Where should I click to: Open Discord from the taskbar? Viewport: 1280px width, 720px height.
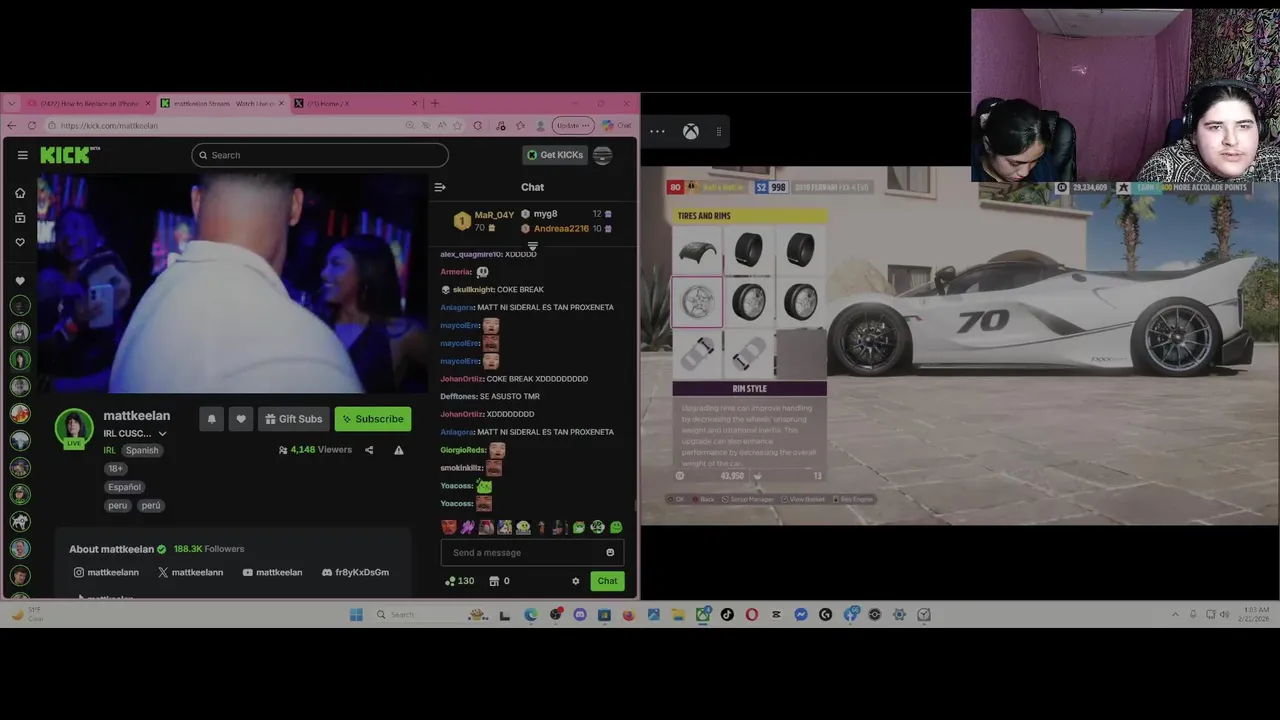click(x=580, y=615)
